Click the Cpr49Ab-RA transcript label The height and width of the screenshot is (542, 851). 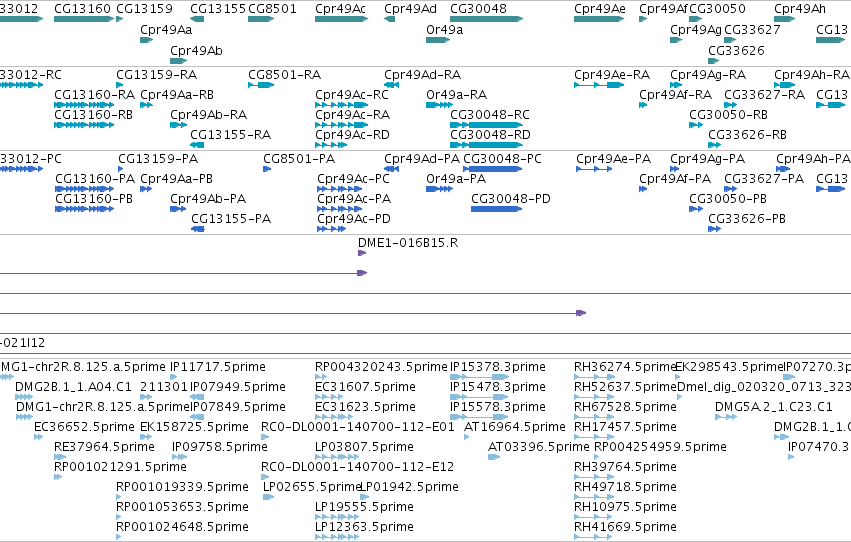[208, 114]
